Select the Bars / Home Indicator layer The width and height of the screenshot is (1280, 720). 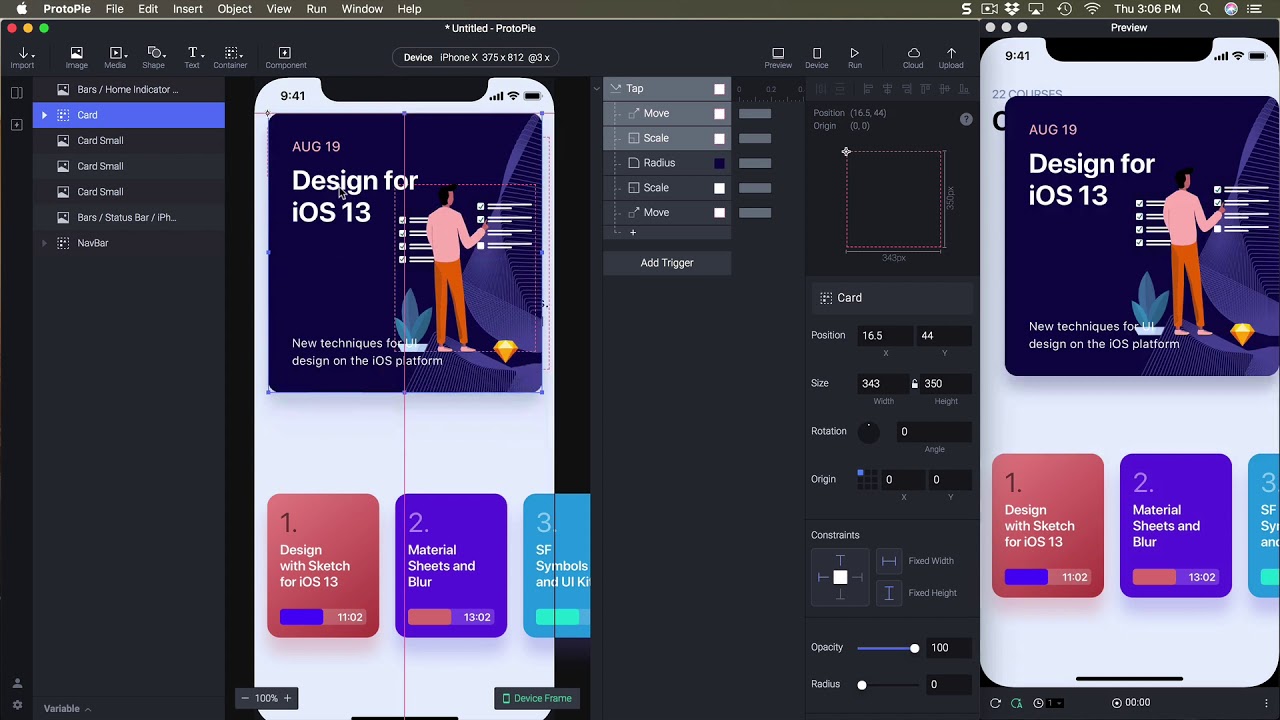(128, 89)
